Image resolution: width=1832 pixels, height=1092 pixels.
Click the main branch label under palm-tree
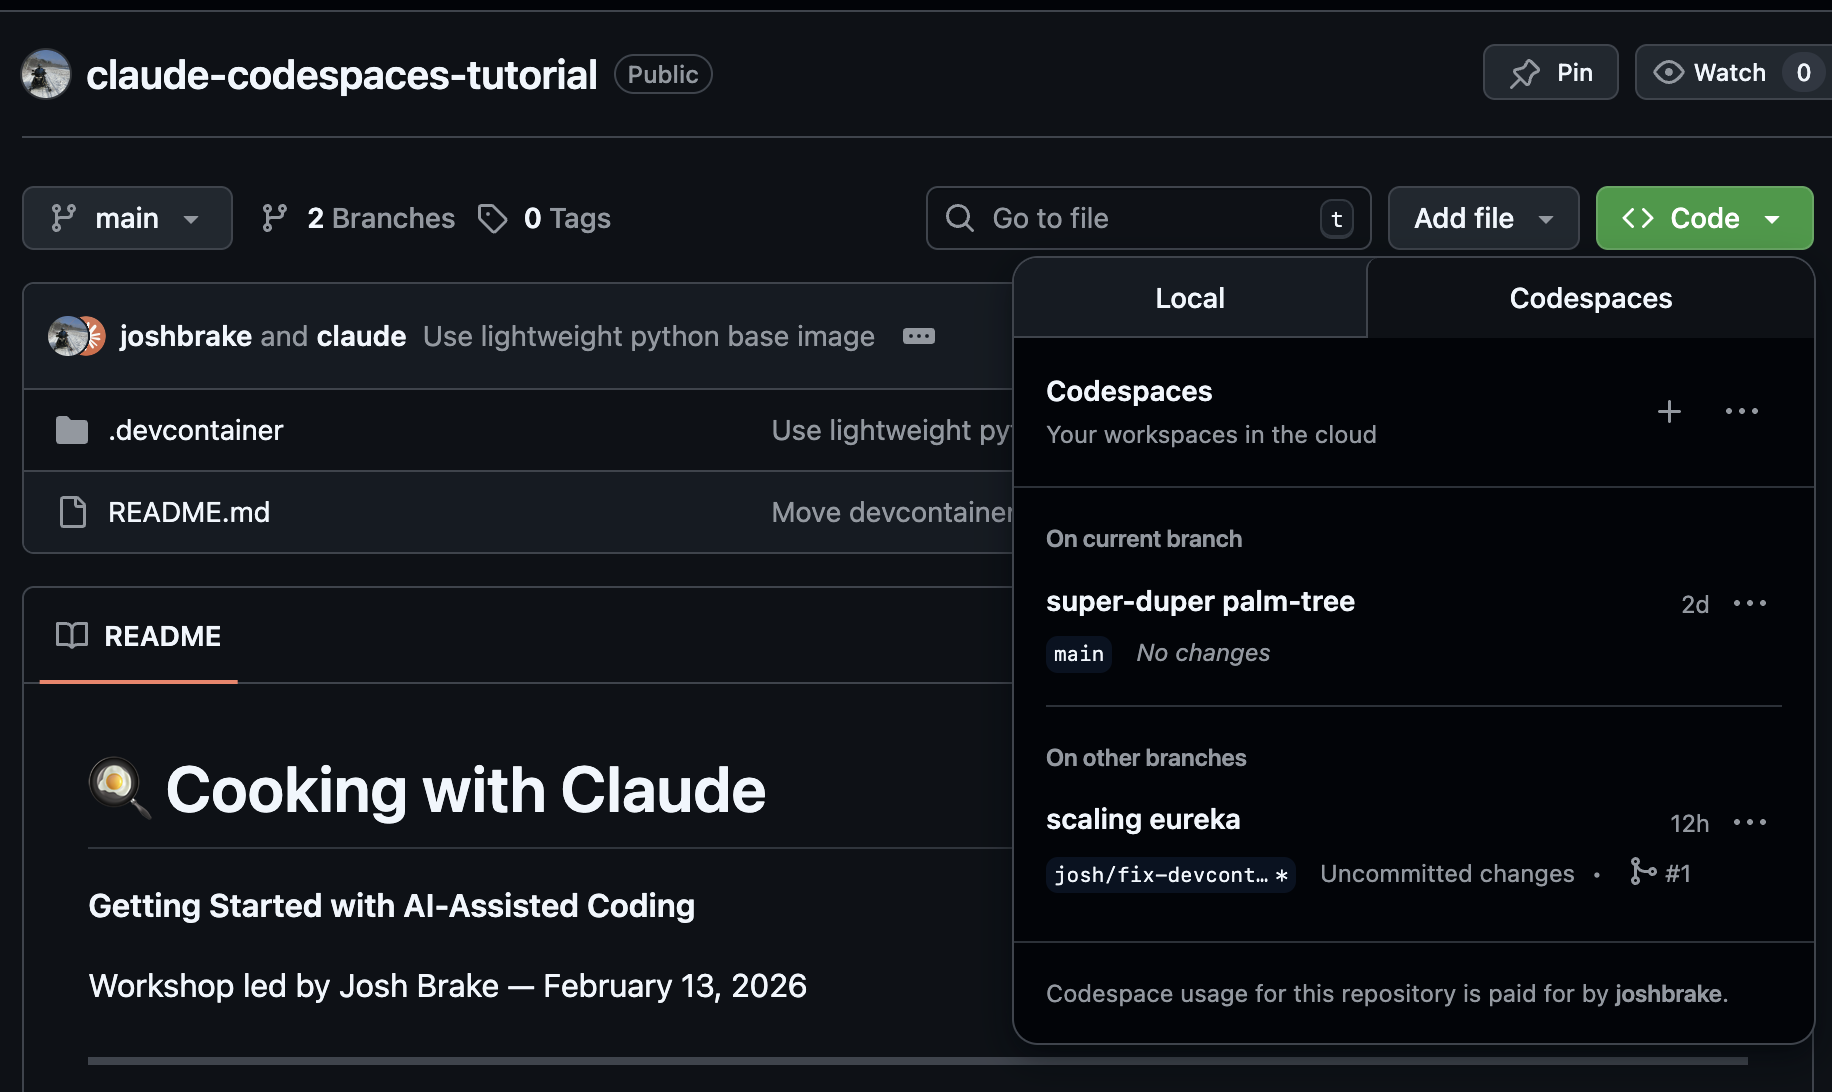coord(1079,654)
